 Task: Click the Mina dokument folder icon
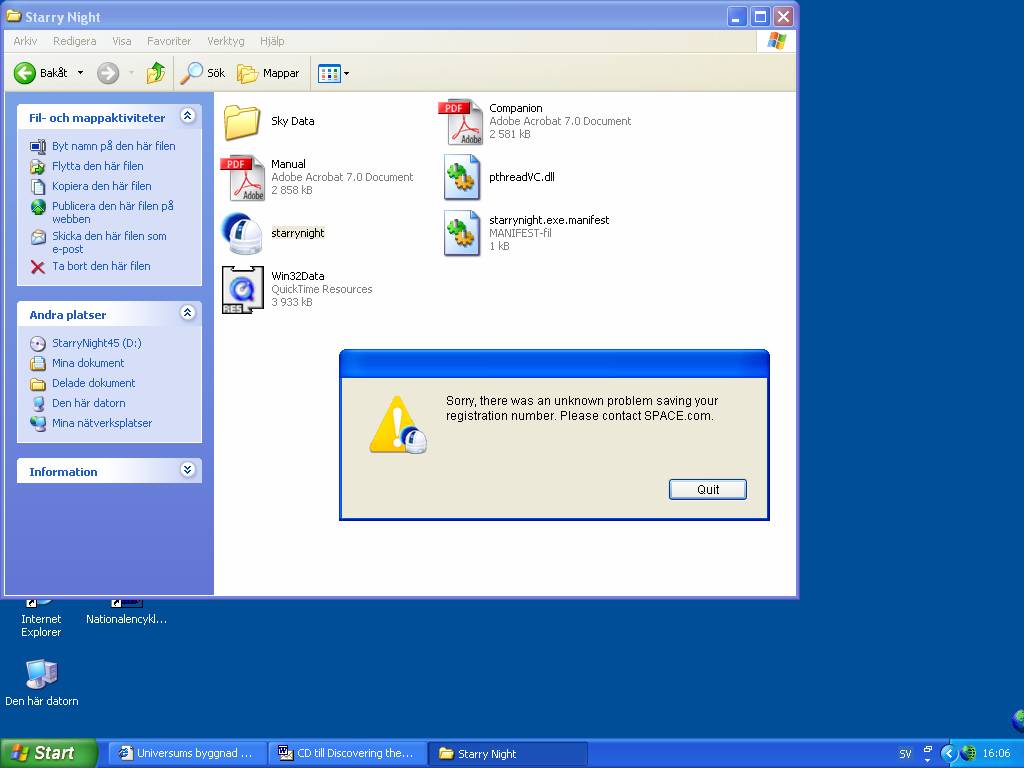pyautogui.click(x=38, y=364)
